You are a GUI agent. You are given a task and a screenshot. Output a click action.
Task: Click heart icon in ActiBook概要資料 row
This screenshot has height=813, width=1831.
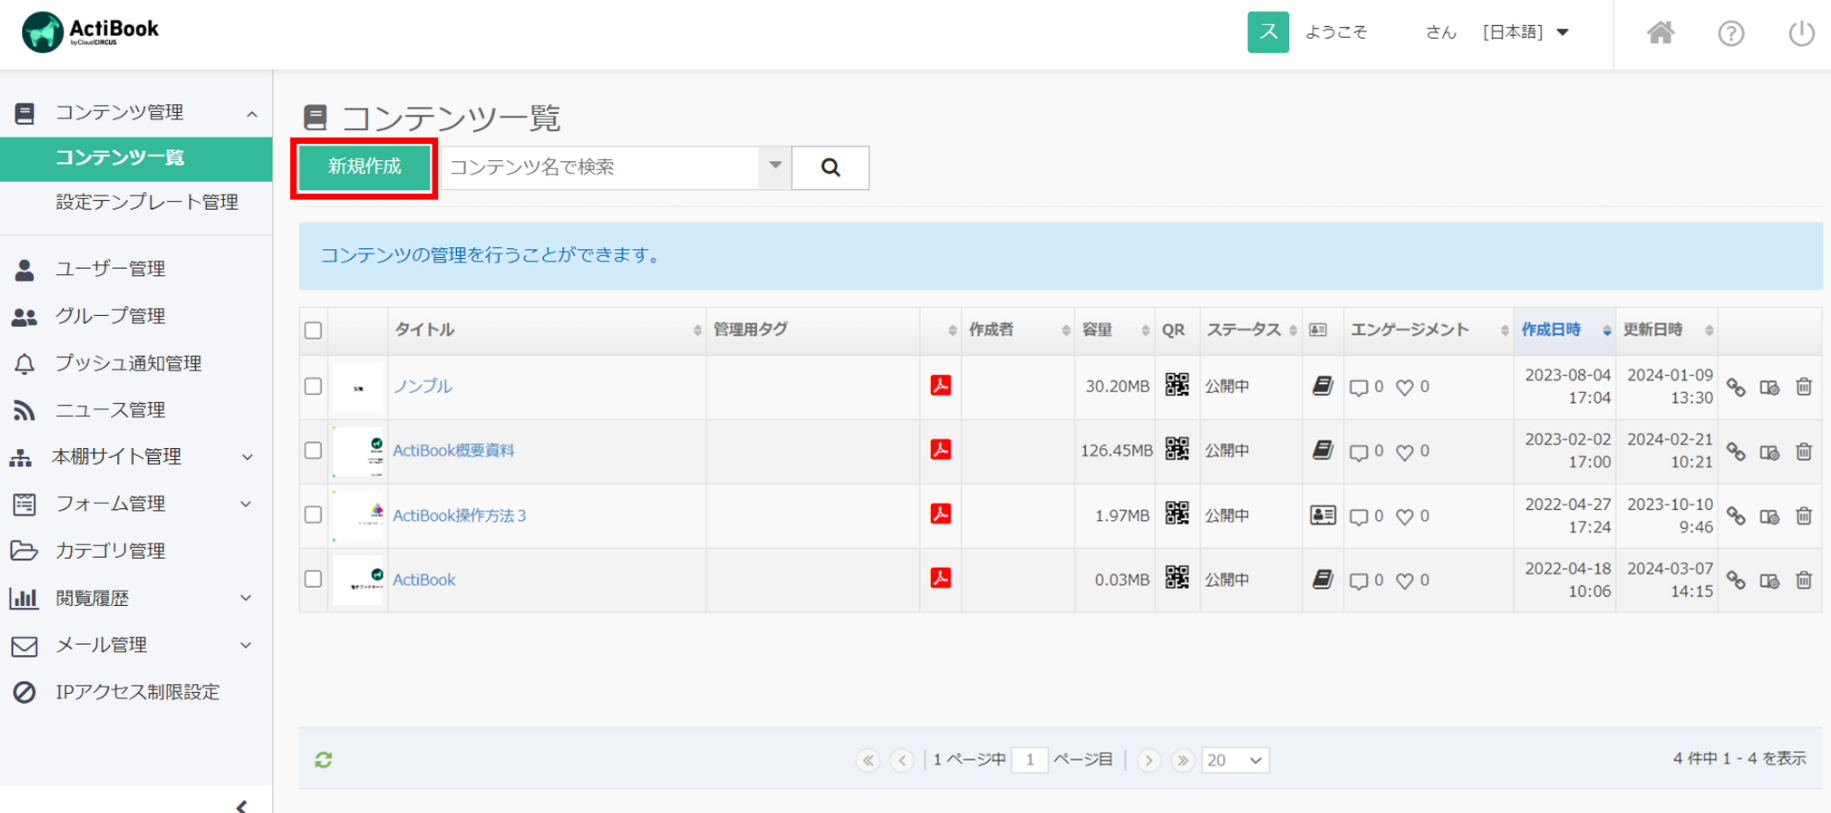pos(1405,452)
